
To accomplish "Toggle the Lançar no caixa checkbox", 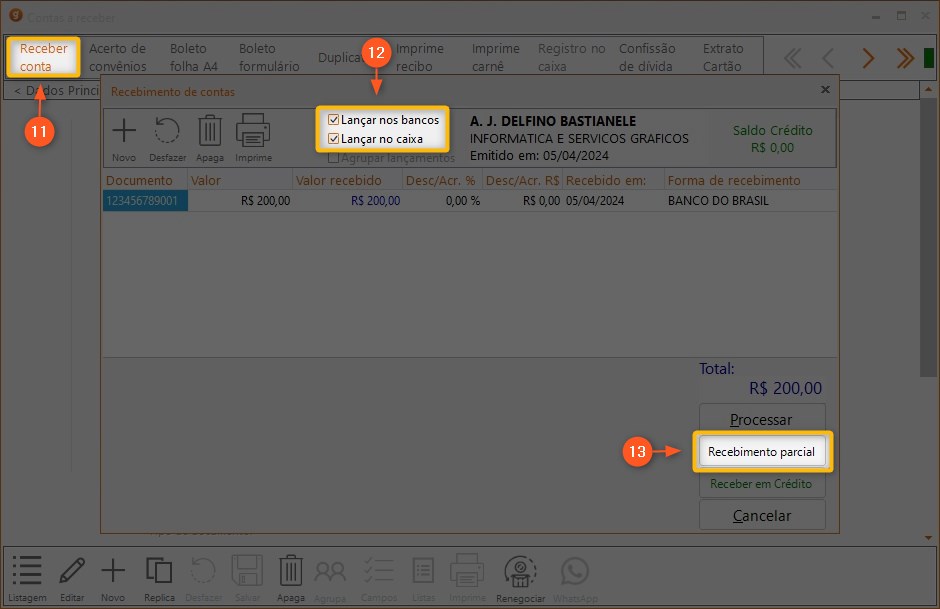I will click(x=334, y=139).
